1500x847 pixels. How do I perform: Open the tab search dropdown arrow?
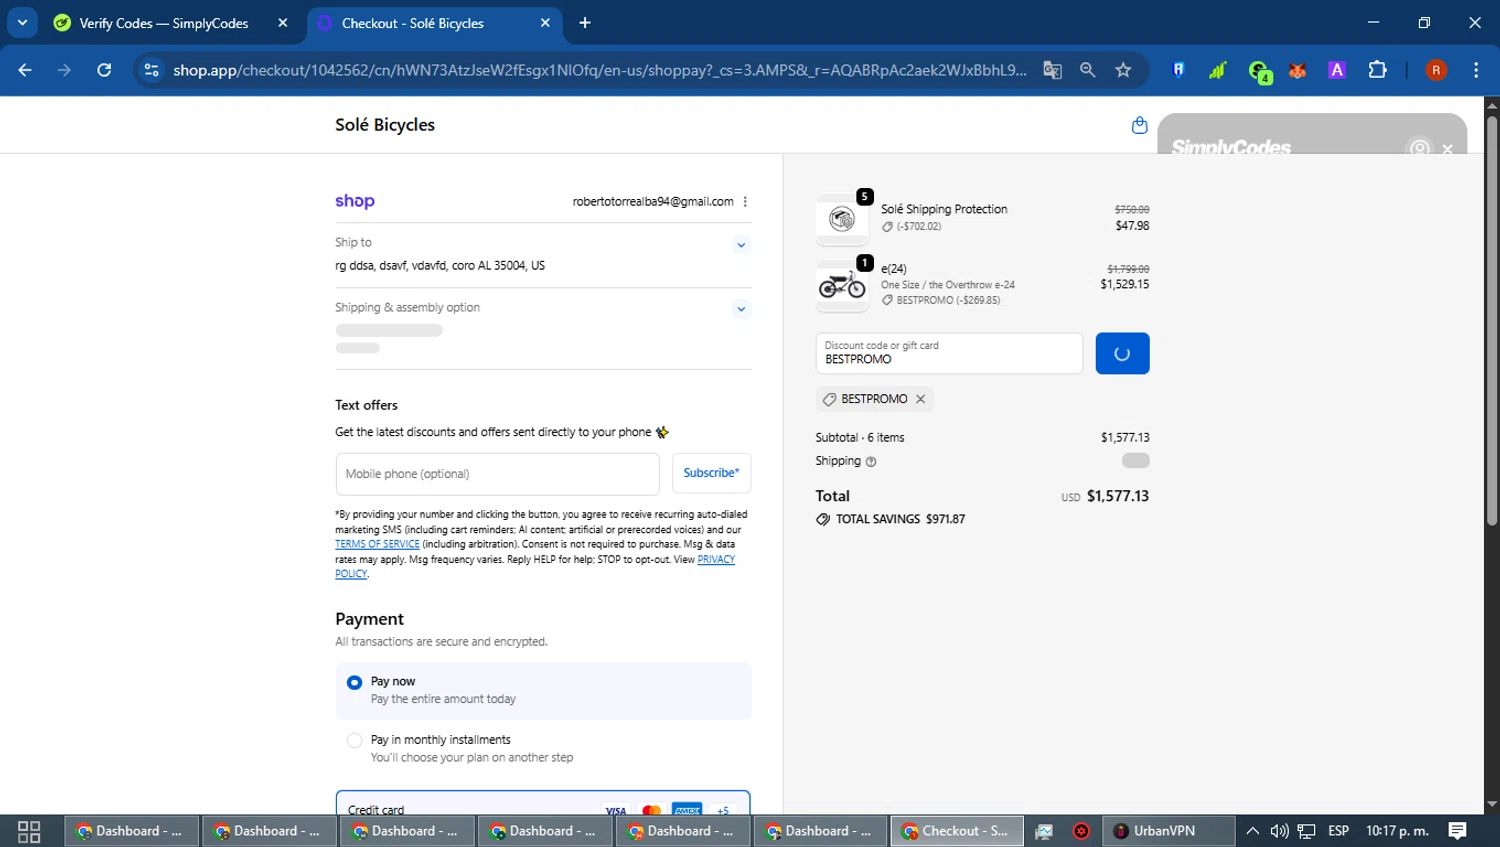[22, 23]
